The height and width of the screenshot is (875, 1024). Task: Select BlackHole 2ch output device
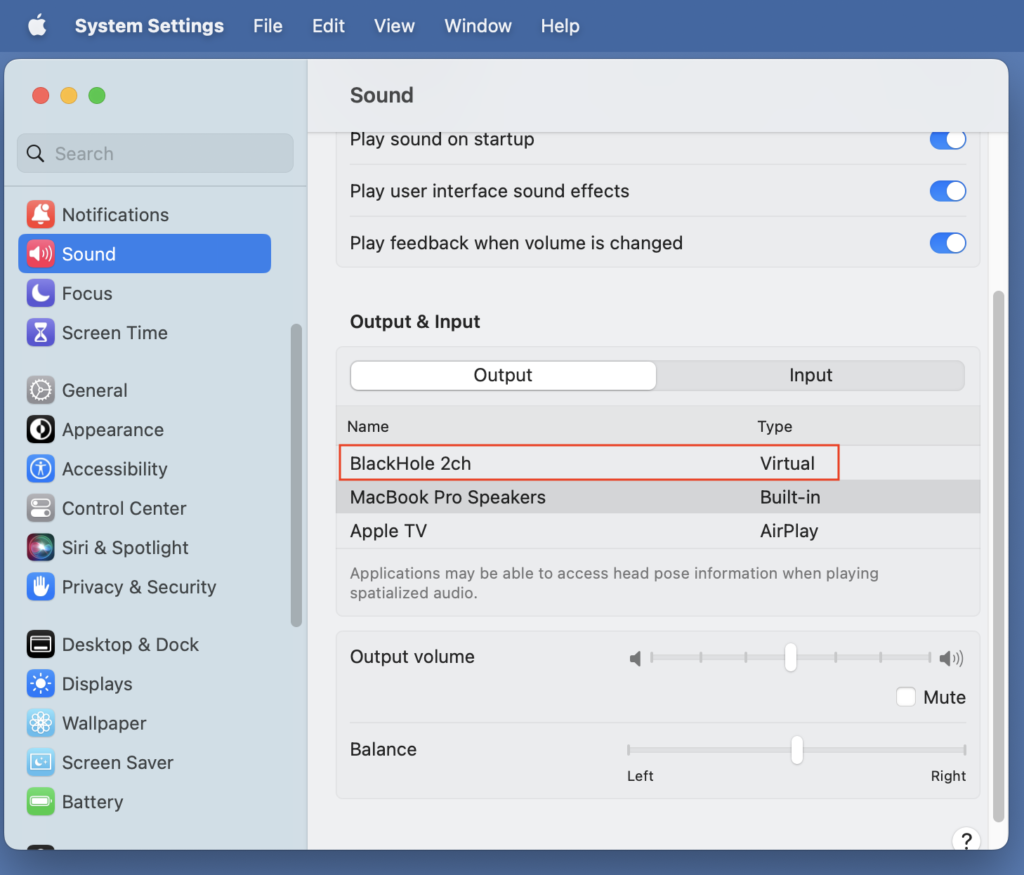(x=658, y=463)
